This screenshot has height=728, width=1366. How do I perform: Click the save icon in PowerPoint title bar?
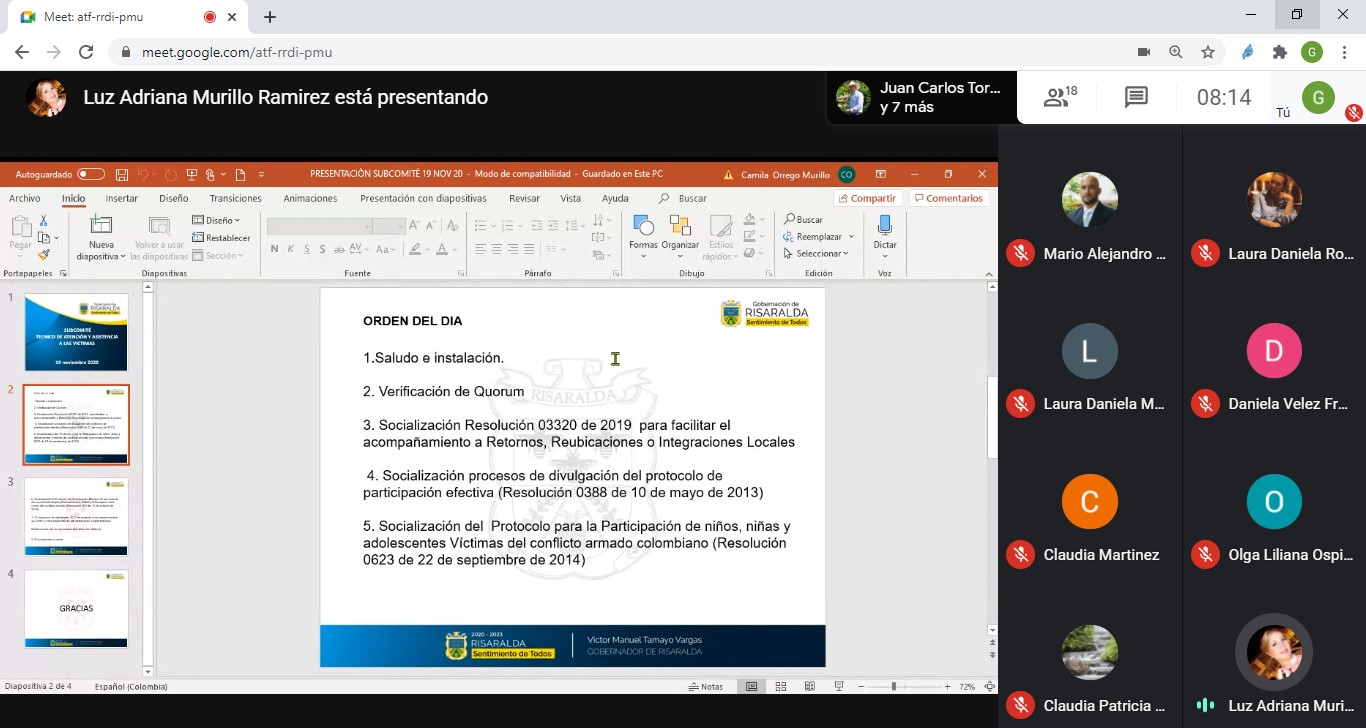click(x=122, y=174)
